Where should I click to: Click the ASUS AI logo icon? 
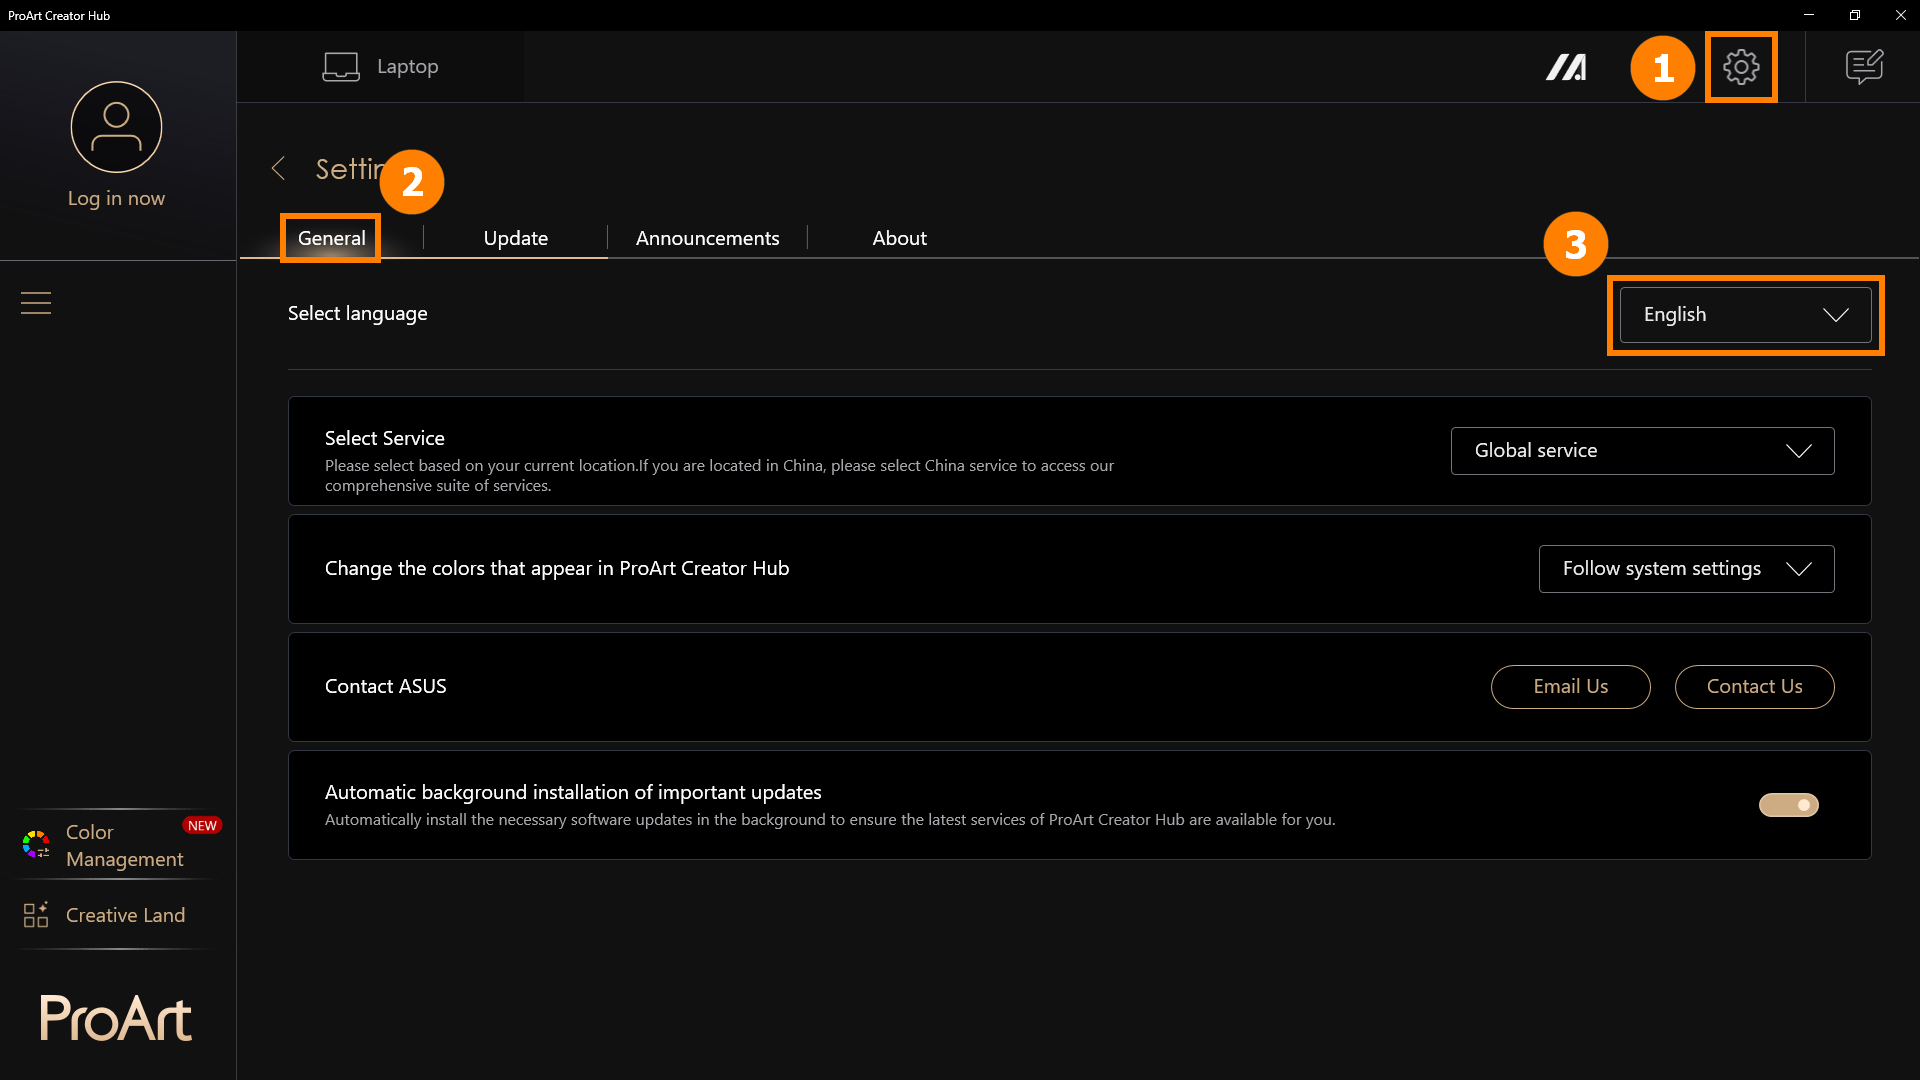pos(1566,67)
